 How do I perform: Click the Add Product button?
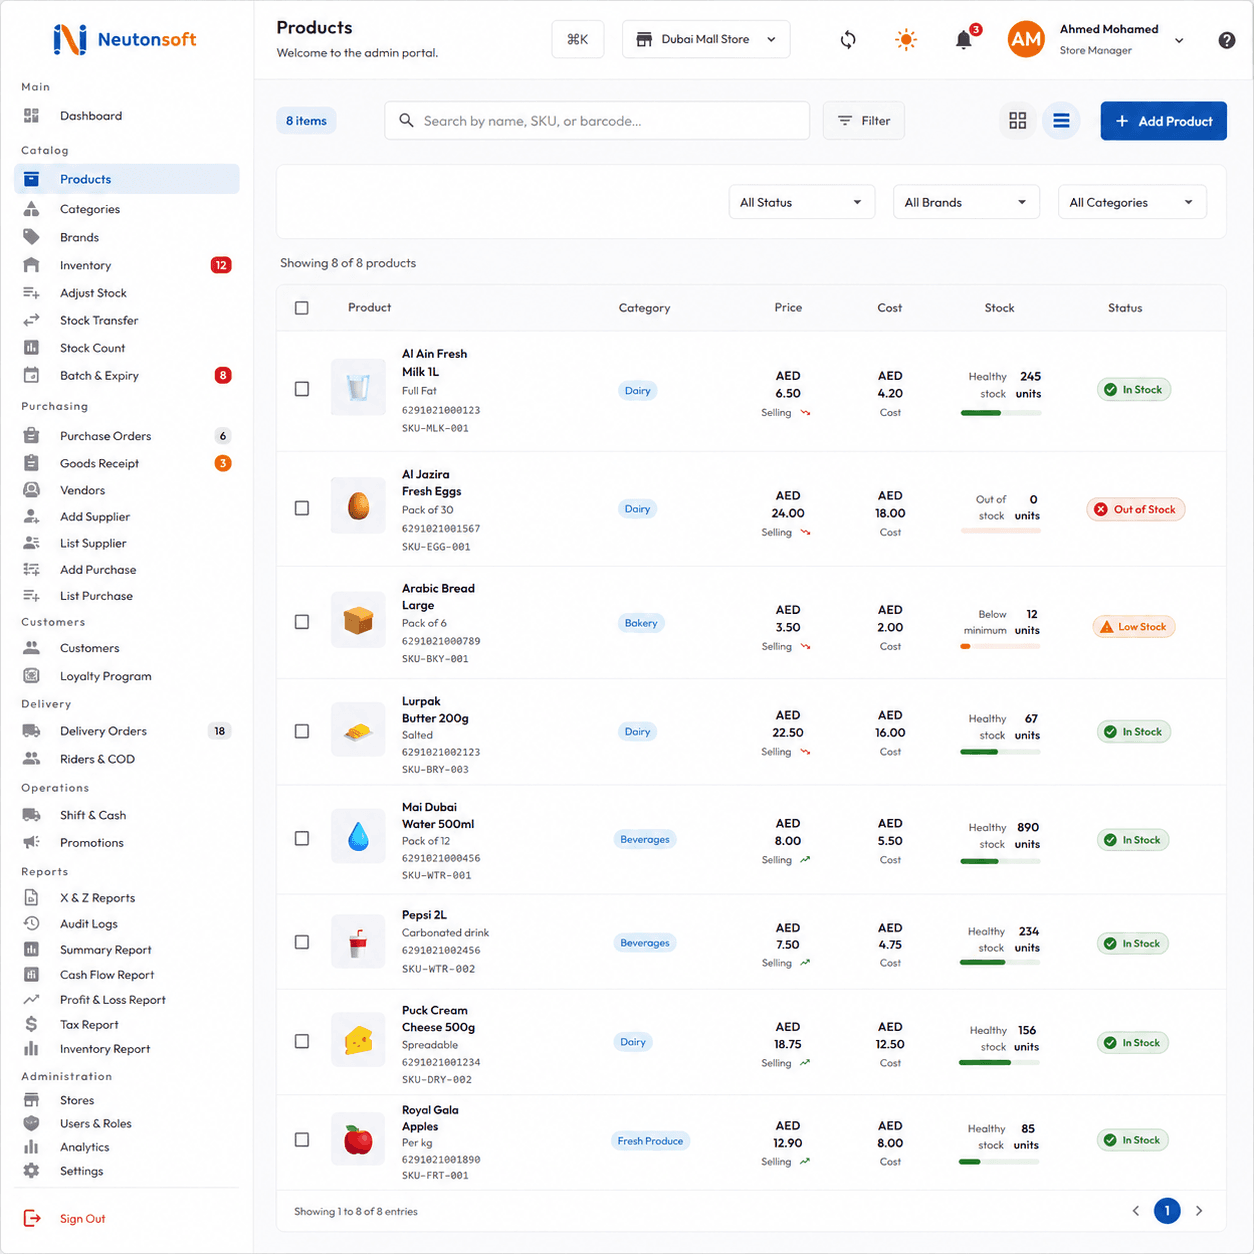(x=1164, y=121)
